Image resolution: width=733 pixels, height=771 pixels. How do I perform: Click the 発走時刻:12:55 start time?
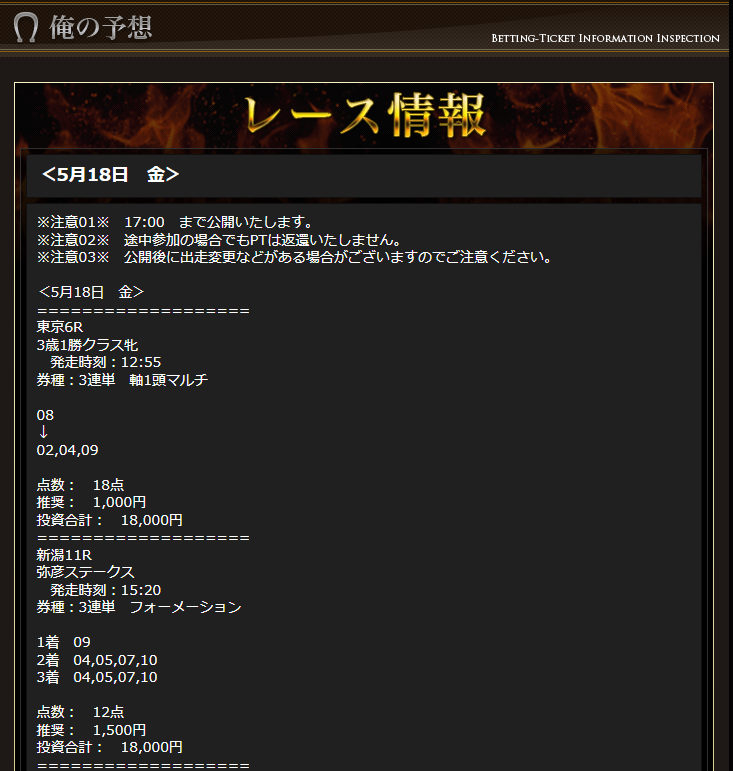[105, 362]
